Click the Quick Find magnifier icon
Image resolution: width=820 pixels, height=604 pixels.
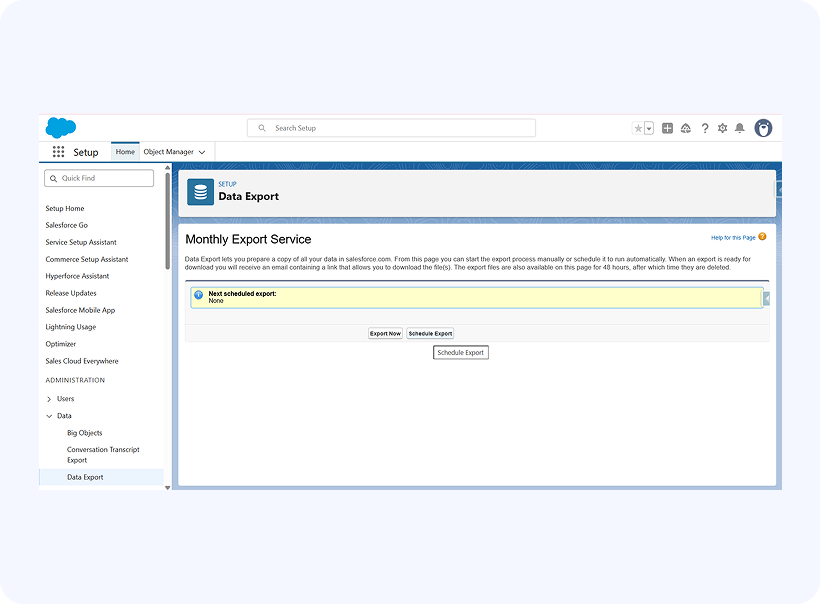click(x=53, y=178)
